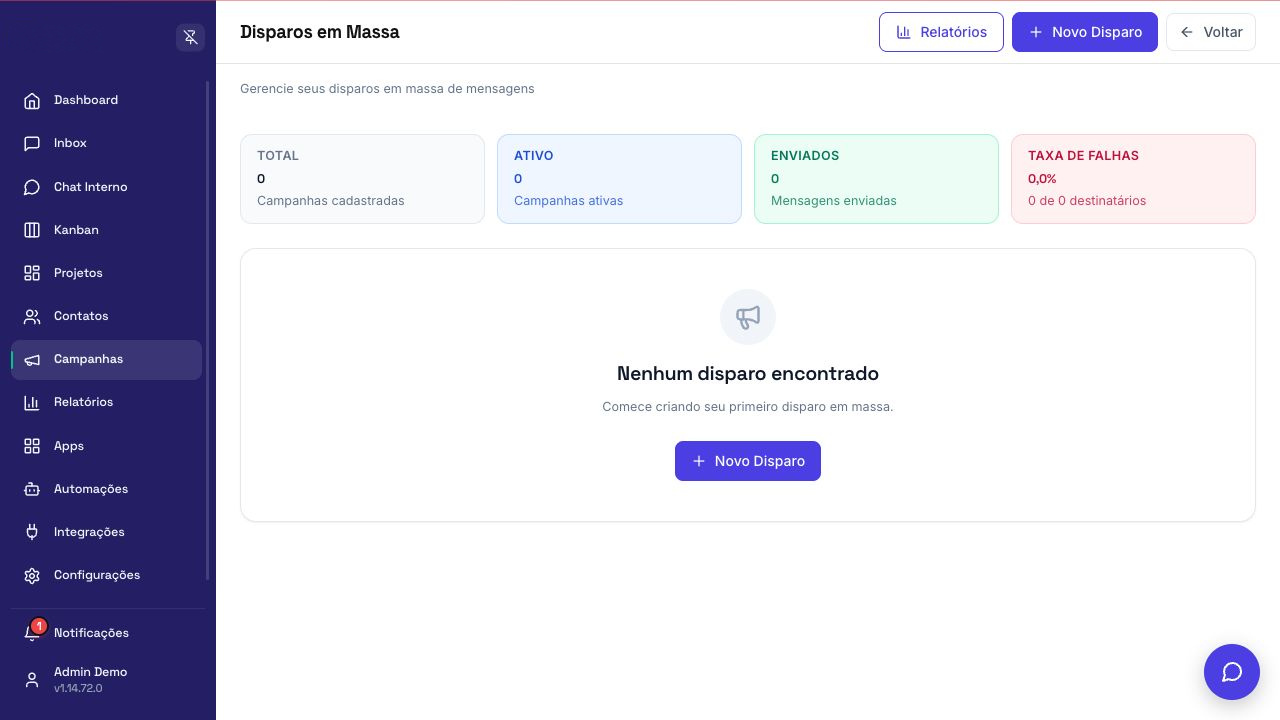Click the Dashboard home icon
1280x720 pixels.
(32, 100)
